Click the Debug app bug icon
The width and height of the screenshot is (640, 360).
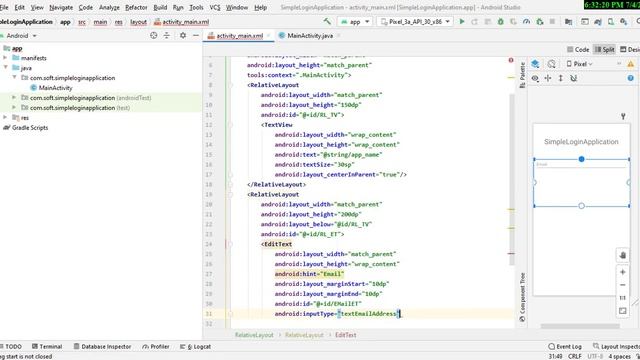point(500,22)
